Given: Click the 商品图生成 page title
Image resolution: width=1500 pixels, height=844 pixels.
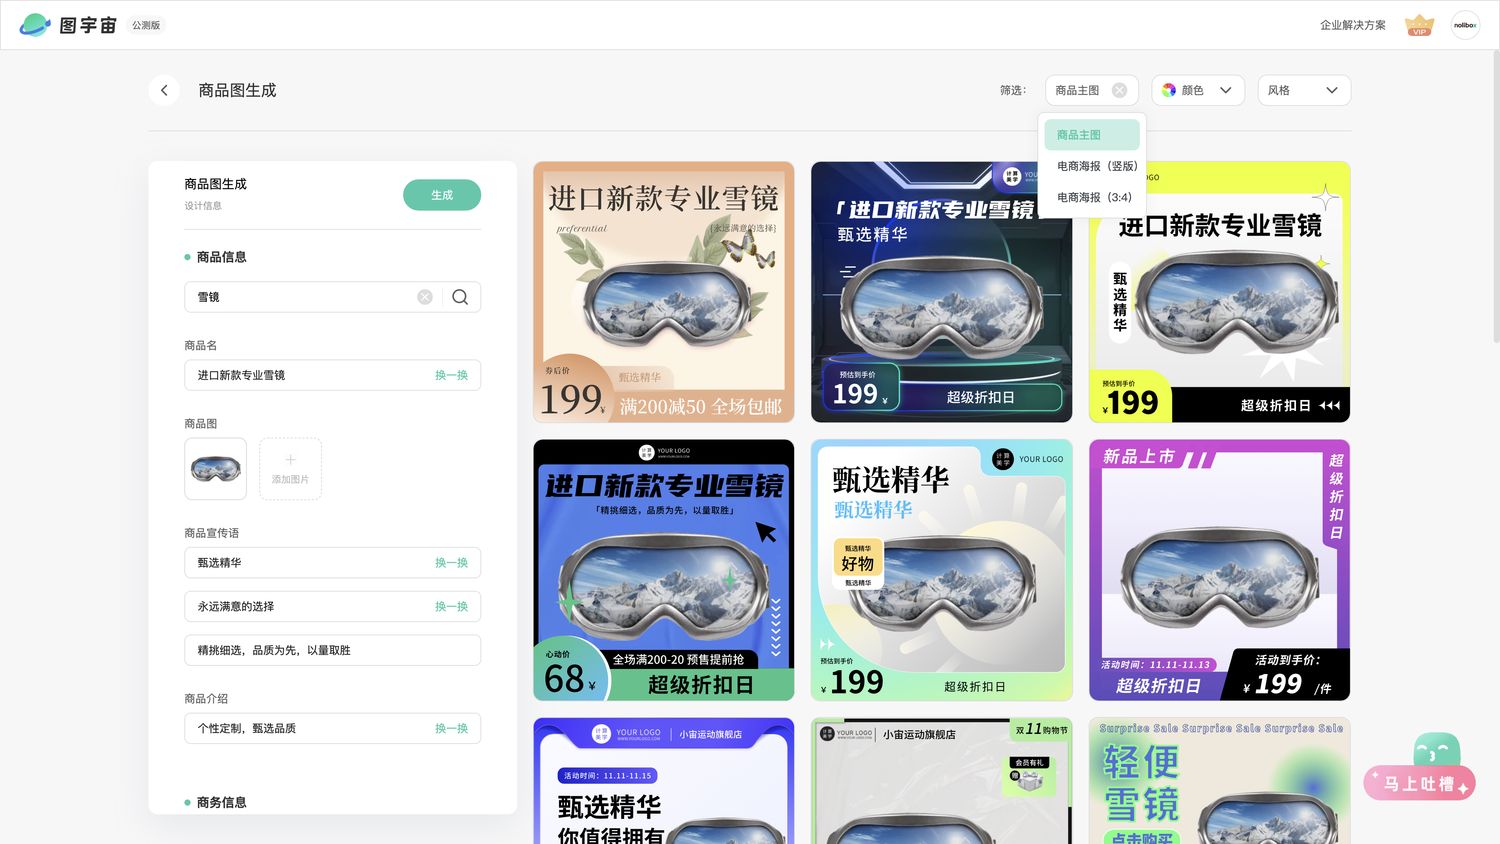Looking at the screenshot, I should [x=237, y=90].
